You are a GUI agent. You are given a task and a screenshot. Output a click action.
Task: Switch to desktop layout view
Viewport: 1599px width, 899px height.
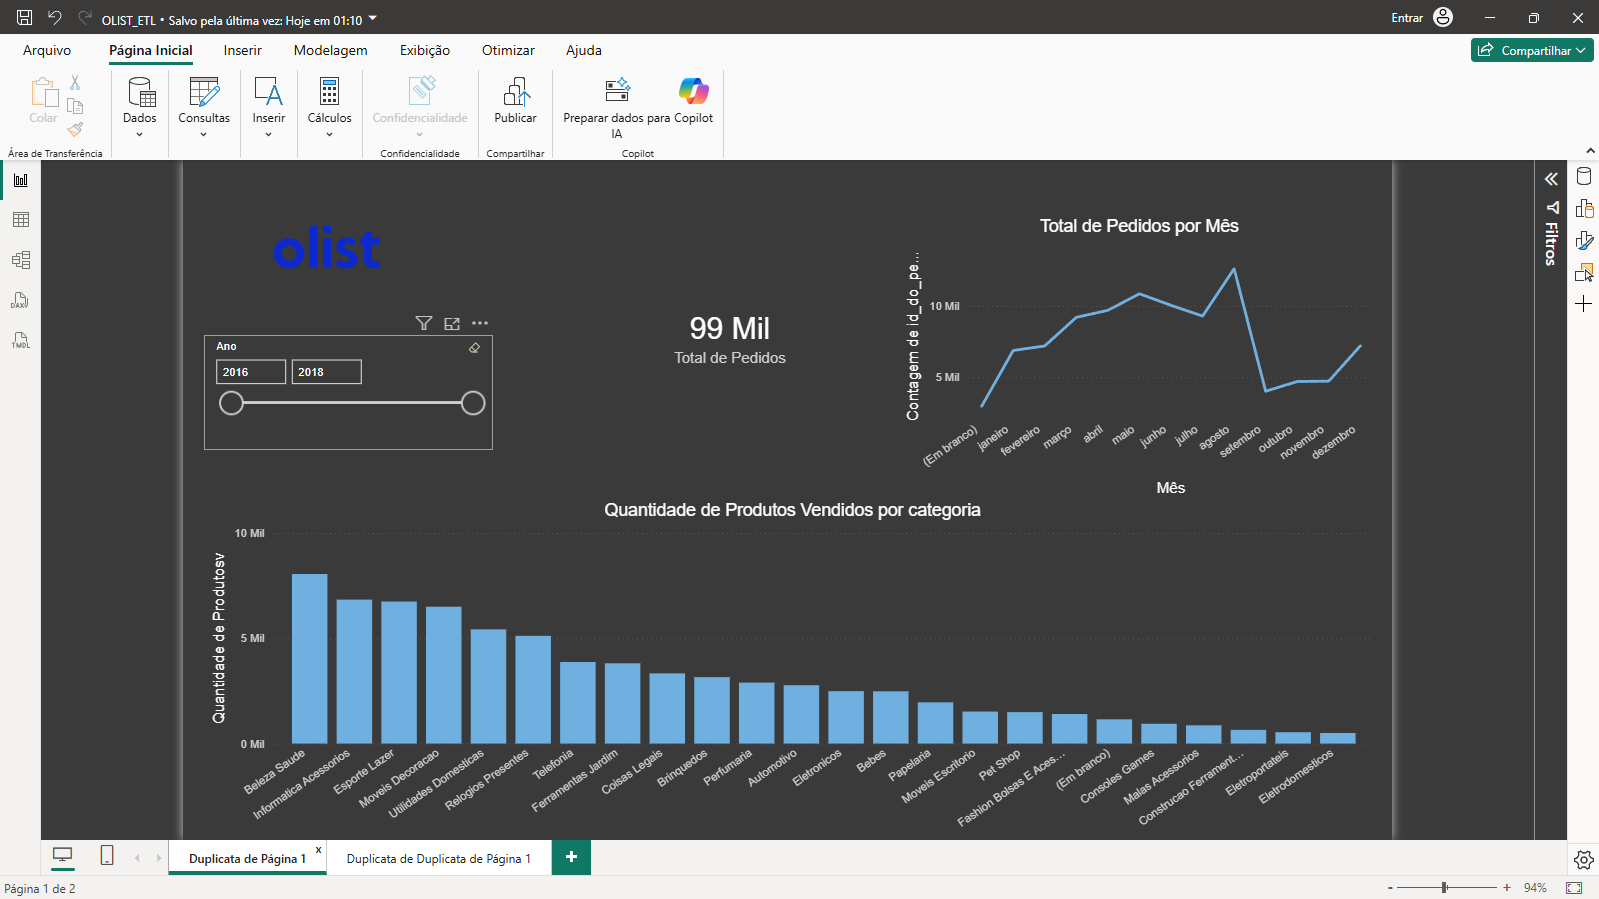click(x=62, y=855)
